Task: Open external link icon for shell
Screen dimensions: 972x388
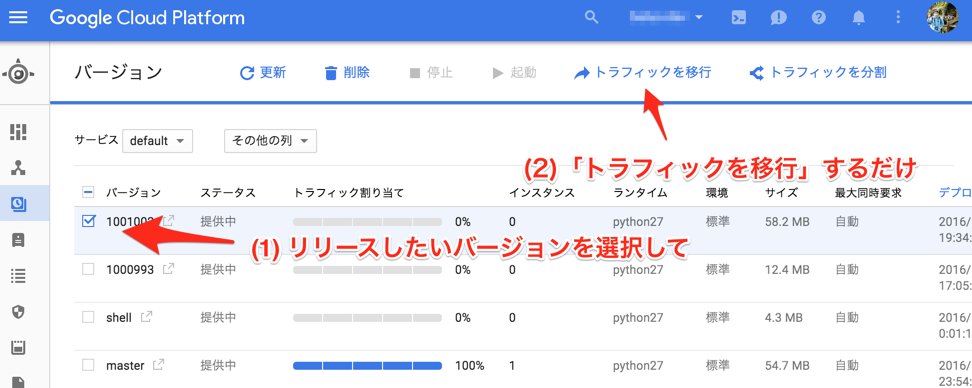Action: click(x=146, y=317)
